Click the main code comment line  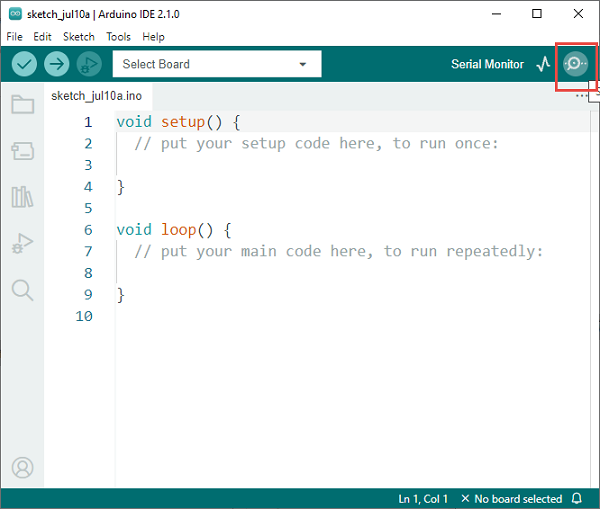[338, 251]
